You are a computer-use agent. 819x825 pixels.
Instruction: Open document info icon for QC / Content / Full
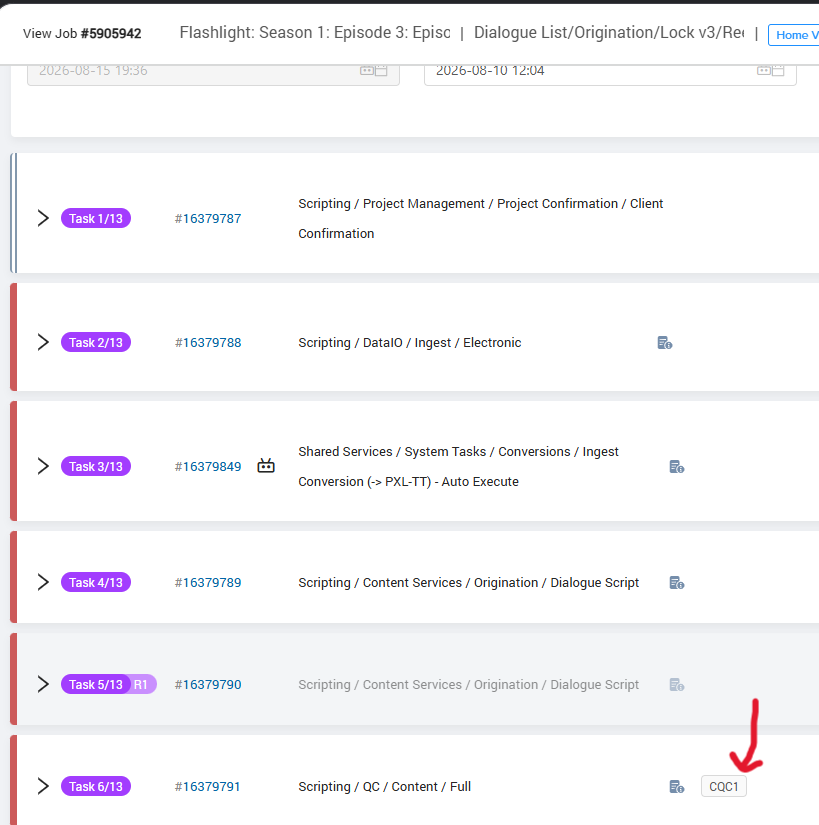676,787
